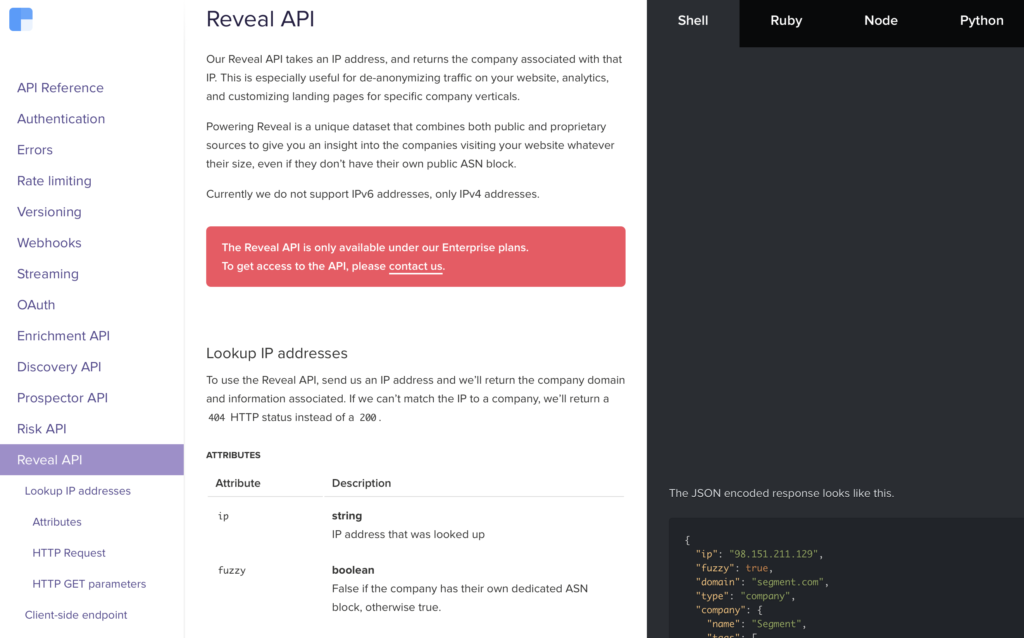Go to HTTP Request sub-item
Screen dimensions: 1024x638
69,553
